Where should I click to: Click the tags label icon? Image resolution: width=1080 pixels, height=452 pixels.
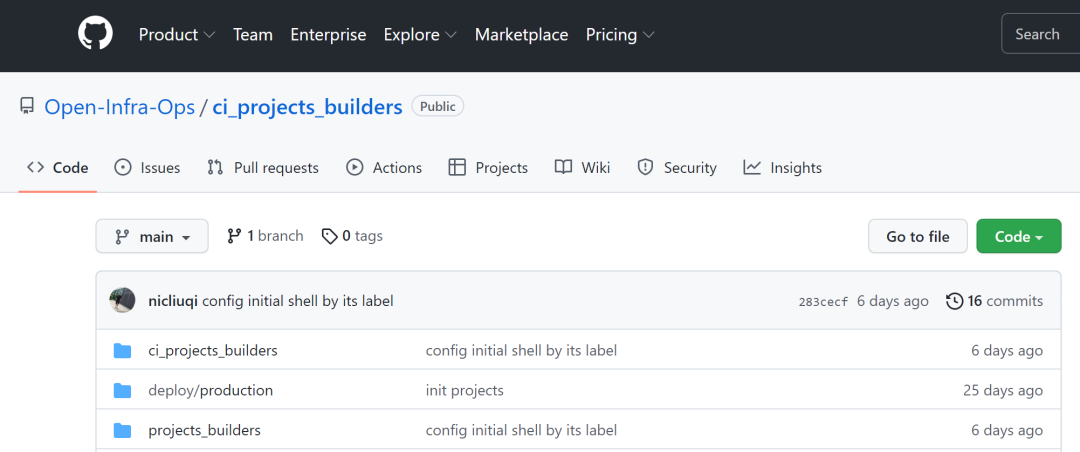[329, 236]
